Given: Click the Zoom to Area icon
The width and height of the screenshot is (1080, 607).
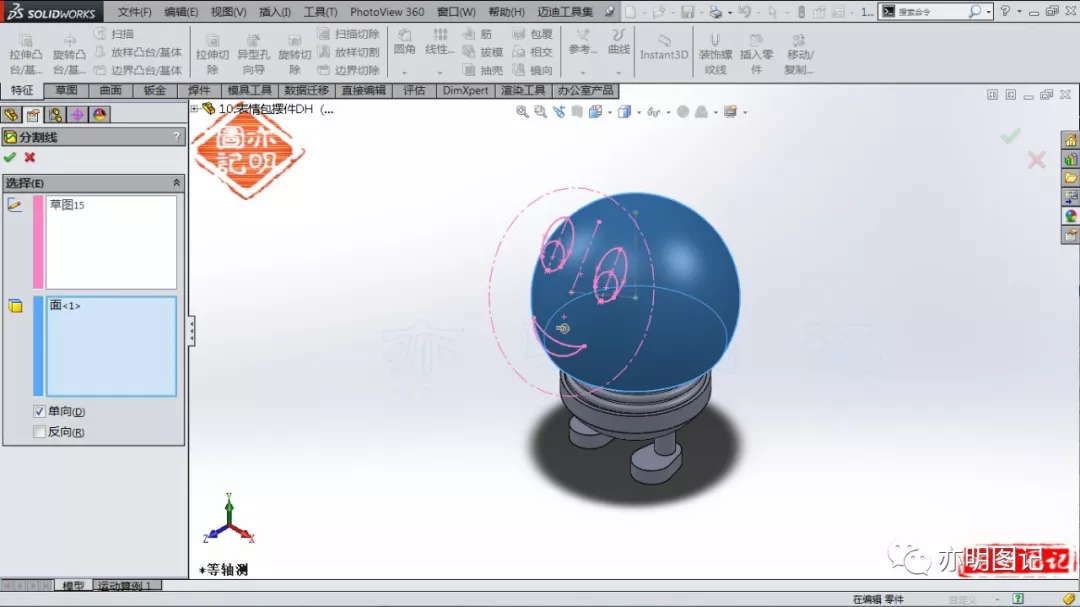Looking at the screenshot, I should click(541, 112).
